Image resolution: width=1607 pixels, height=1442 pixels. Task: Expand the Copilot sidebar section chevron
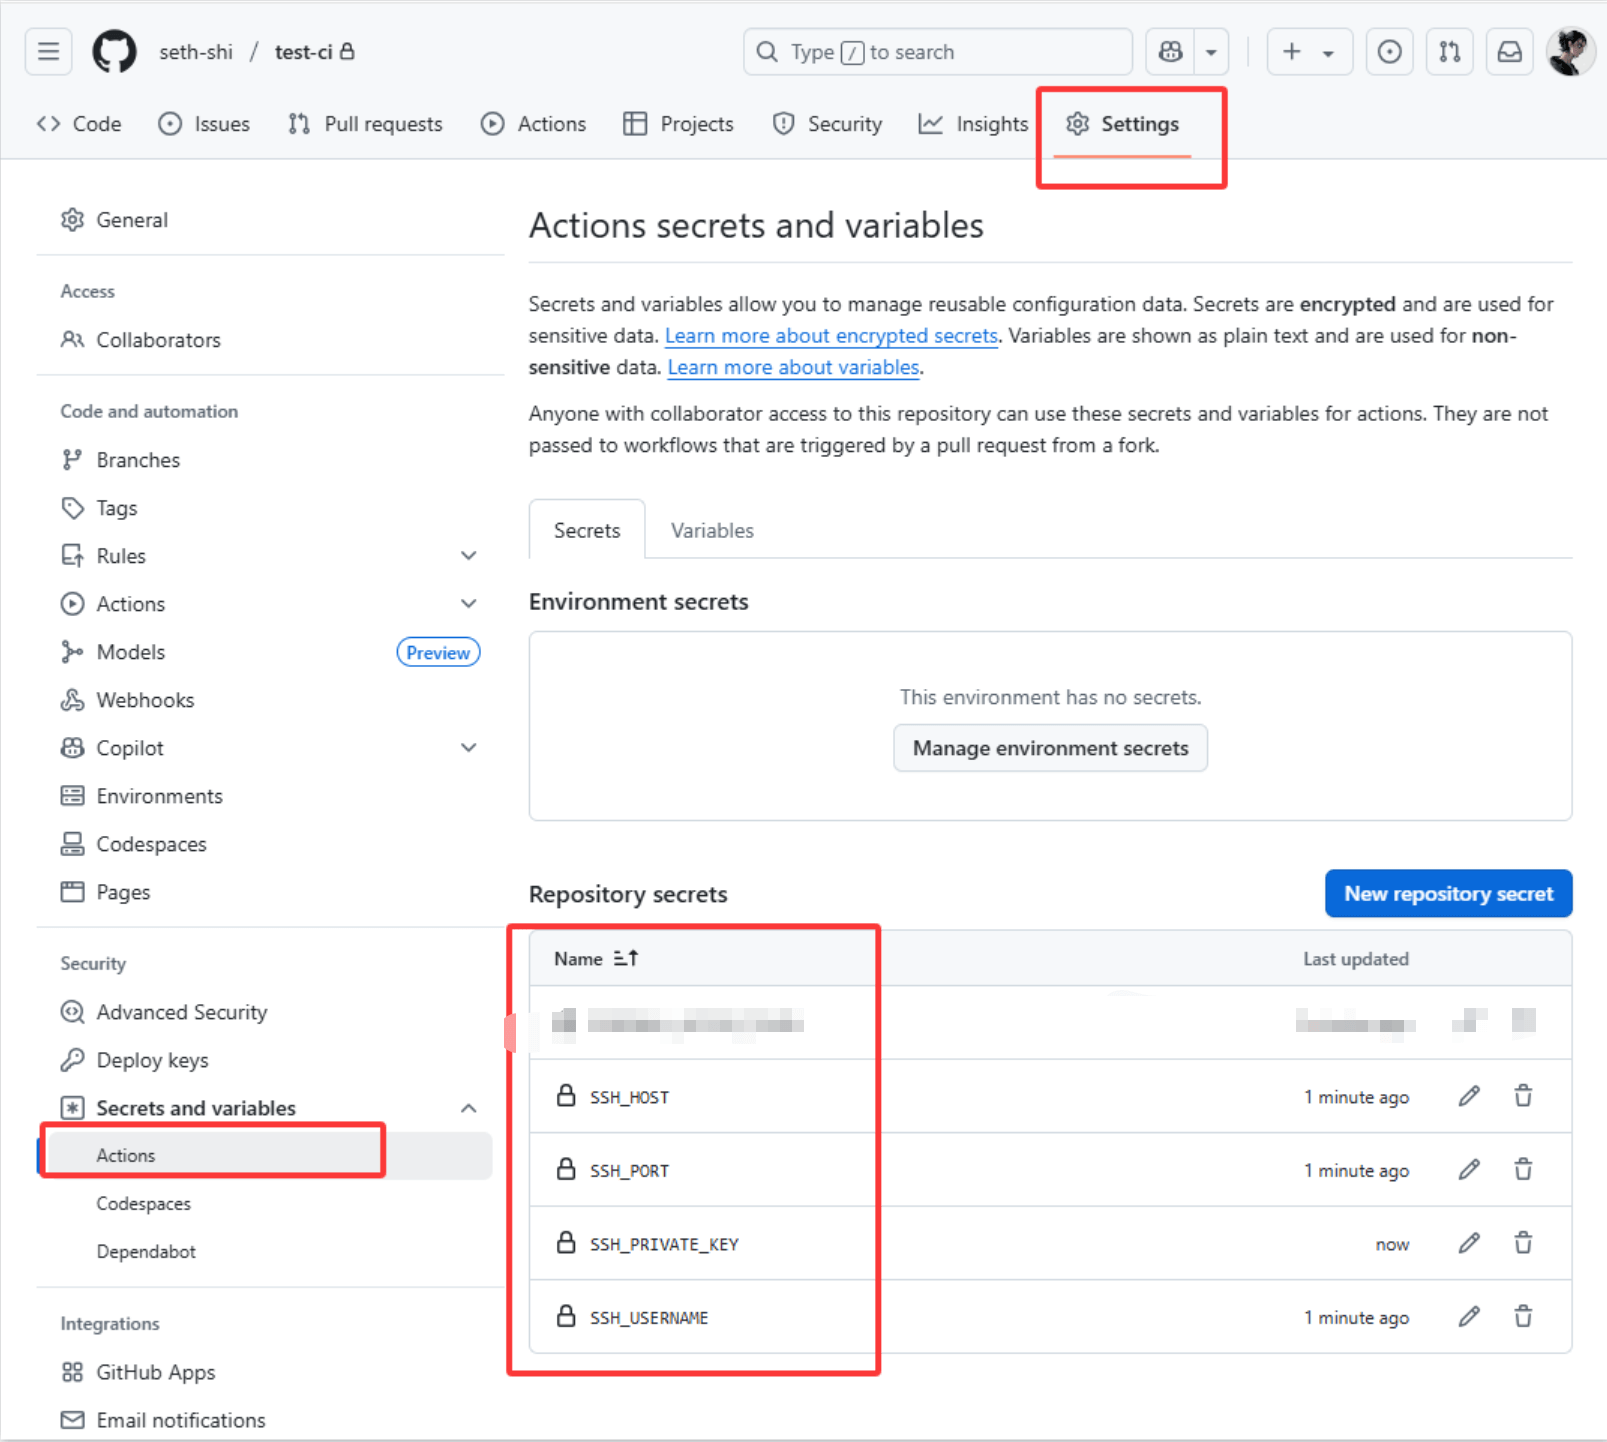point(468,748)
